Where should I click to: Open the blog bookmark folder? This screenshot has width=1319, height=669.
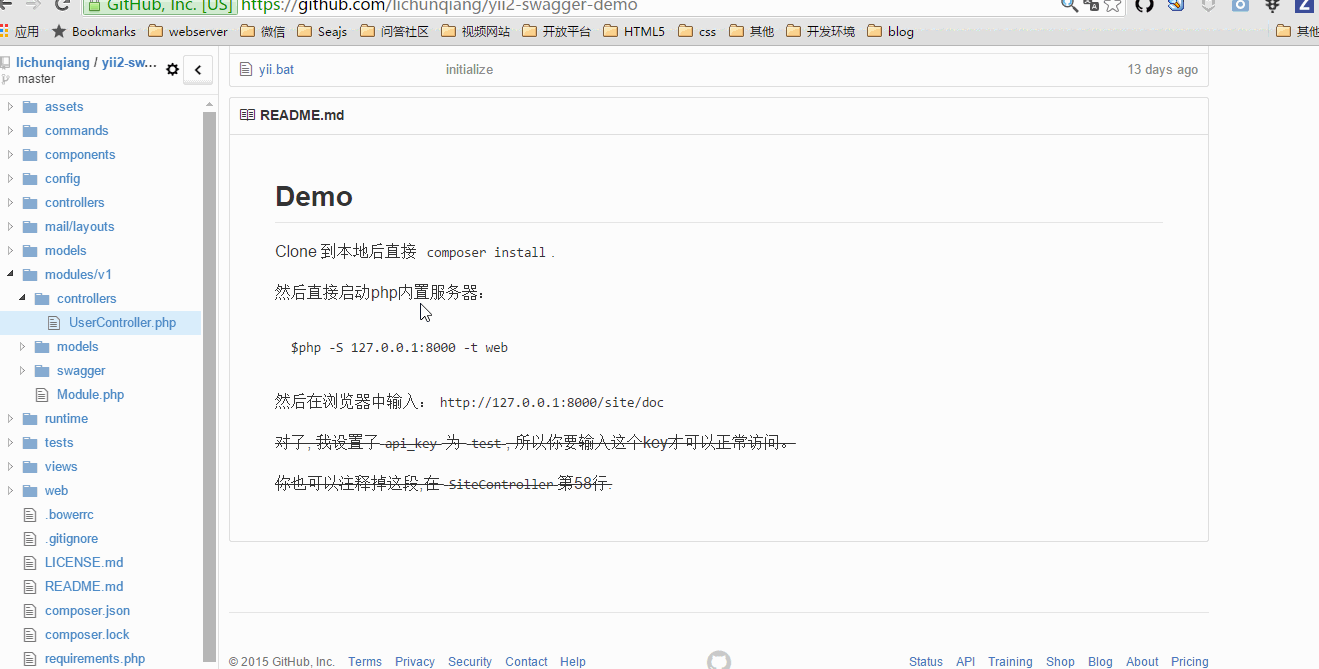pos(890,31)
